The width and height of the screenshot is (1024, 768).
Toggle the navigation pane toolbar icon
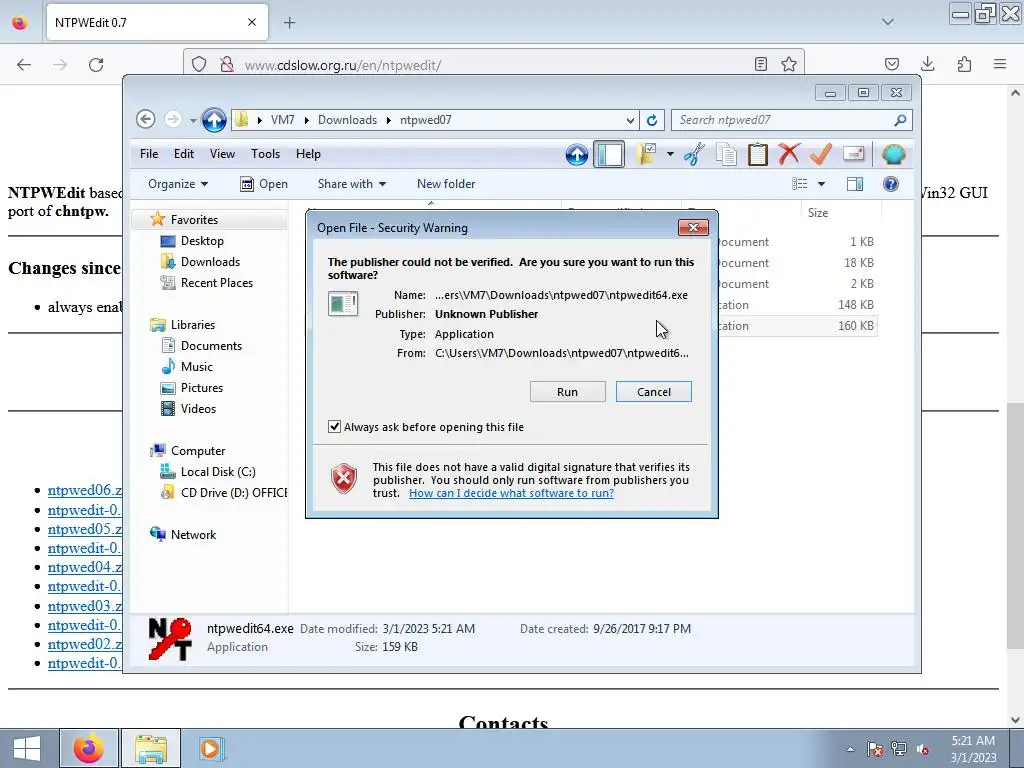(609, 155)
